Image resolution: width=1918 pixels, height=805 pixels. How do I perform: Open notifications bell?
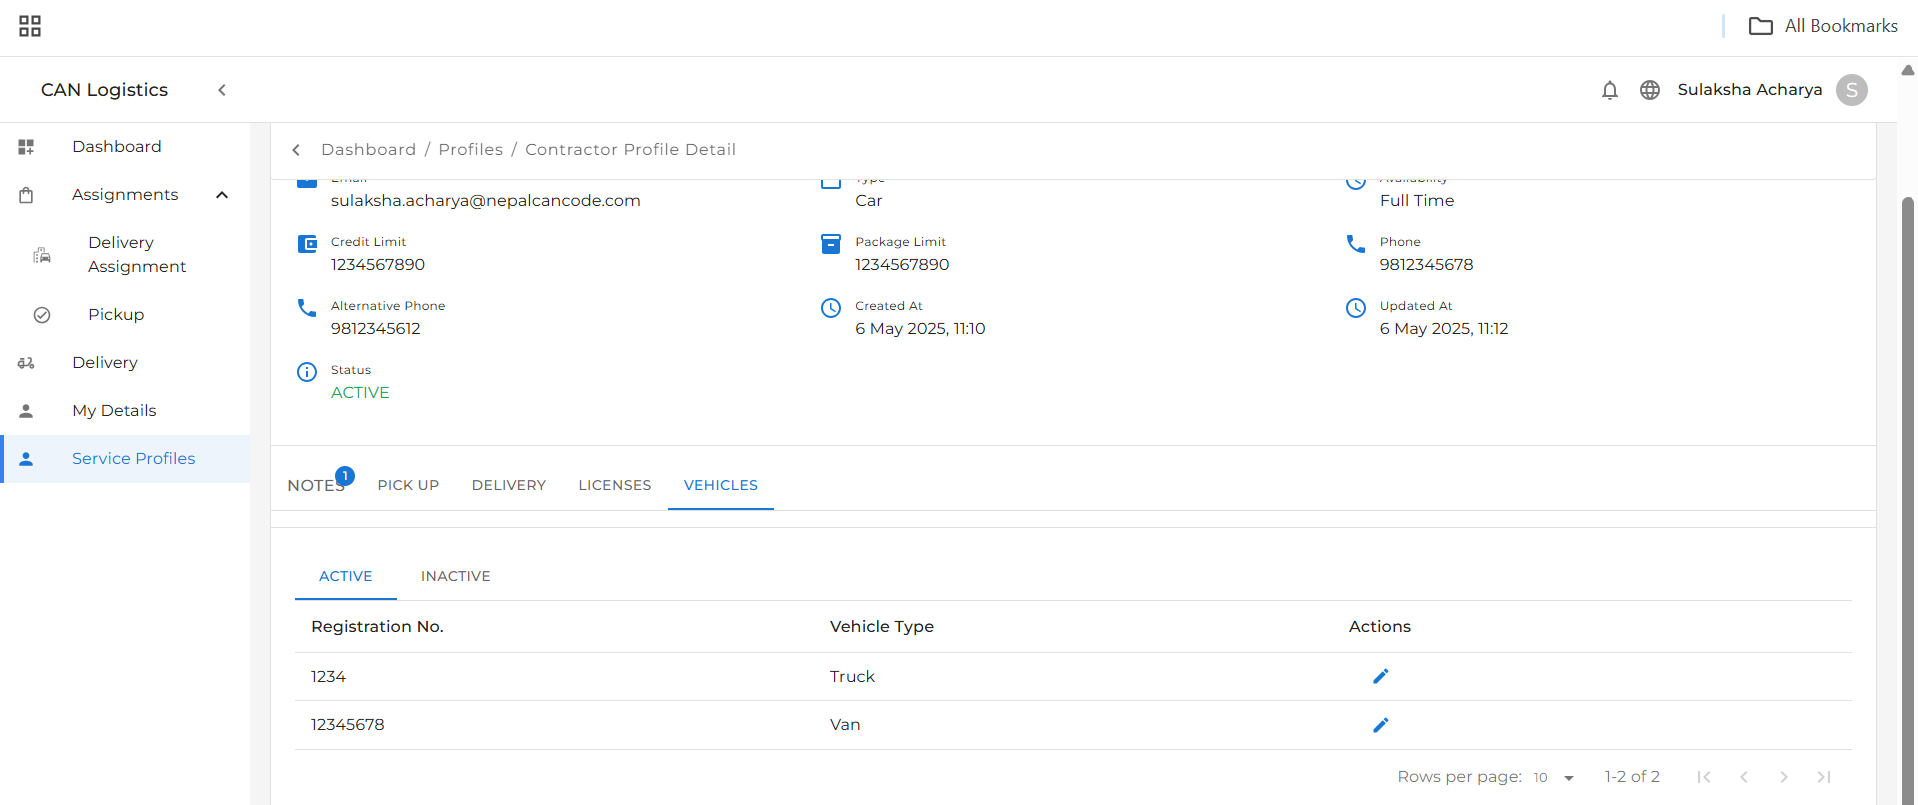[x=1609, y=90]
